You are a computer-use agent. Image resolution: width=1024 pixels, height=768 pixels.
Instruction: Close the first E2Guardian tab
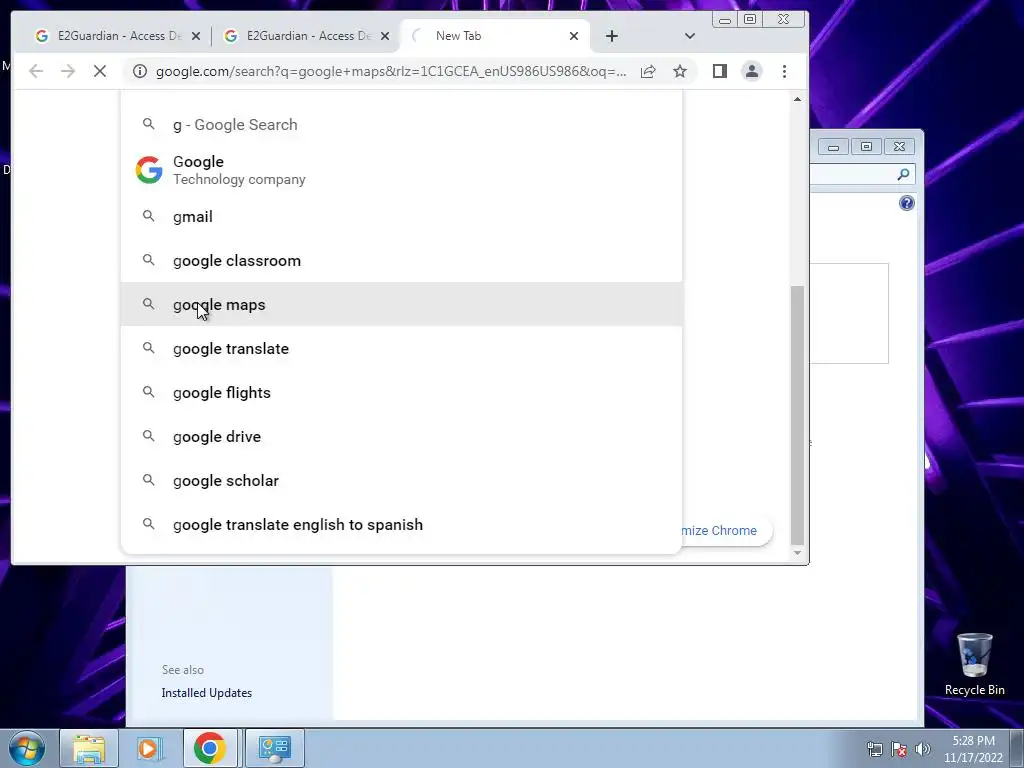tap(196, 36)
